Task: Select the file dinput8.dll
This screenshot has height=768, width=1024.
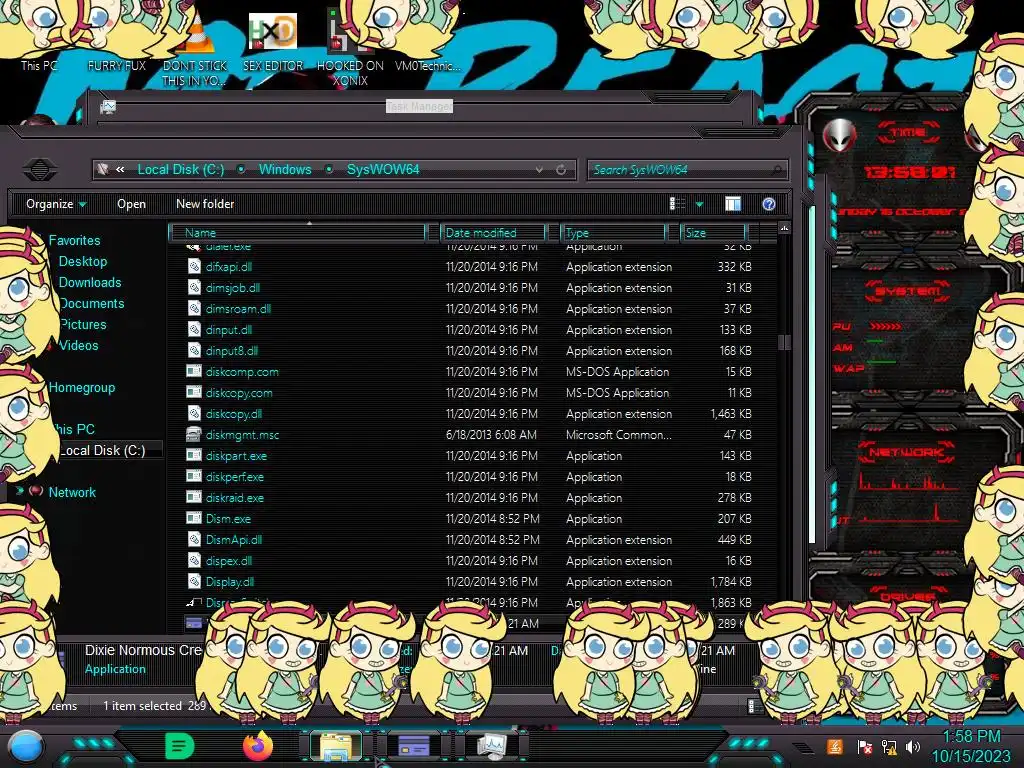Action: point(231,350)
